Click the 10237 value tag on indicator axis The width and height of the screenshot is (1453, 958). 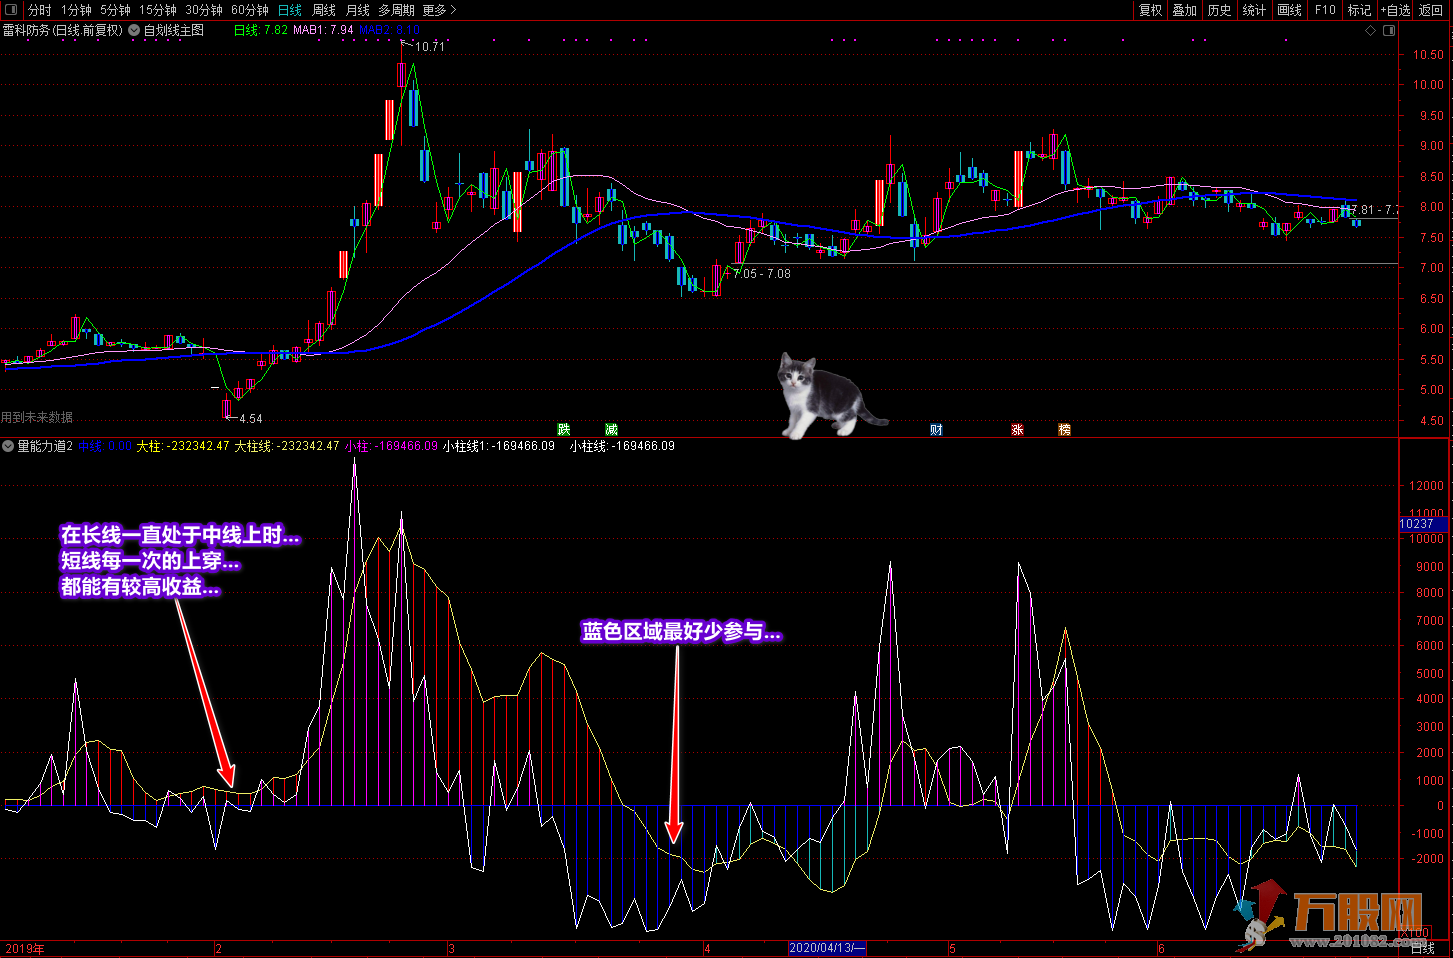tap(1424, 524)
